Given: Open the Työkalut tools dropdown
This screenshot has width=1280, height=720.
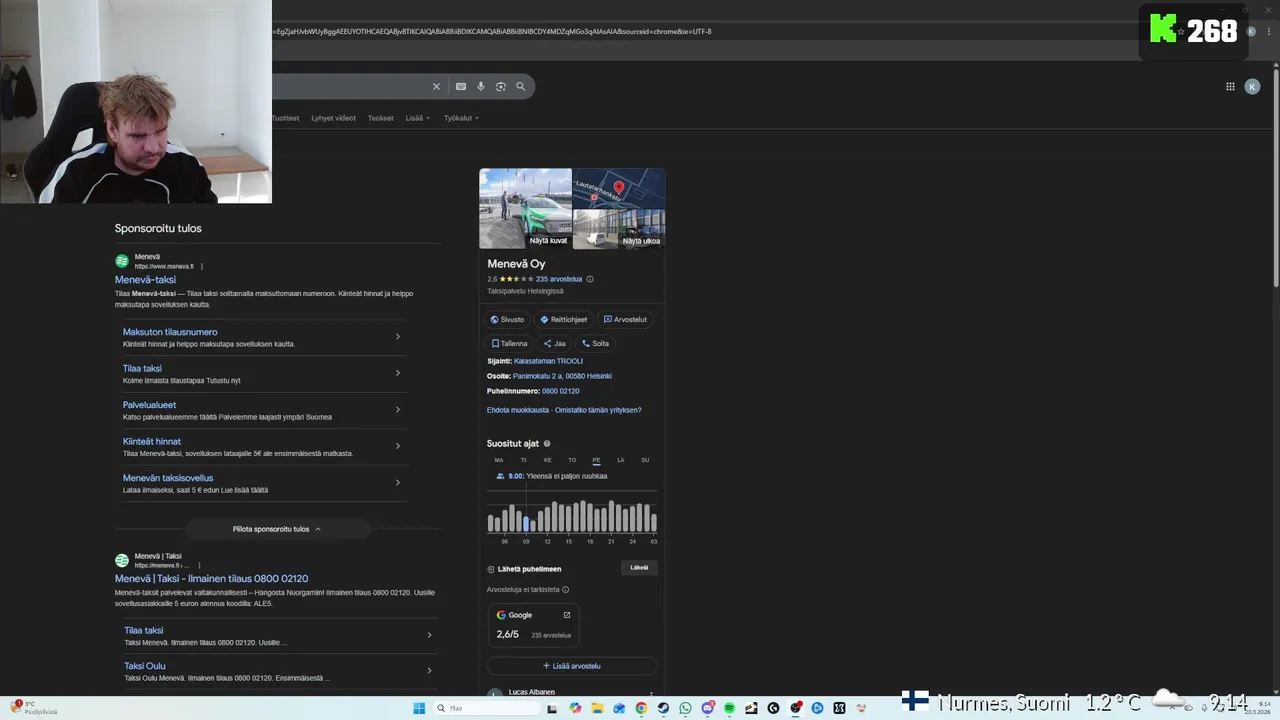Looking at the screenshot, I should (461, 118).
